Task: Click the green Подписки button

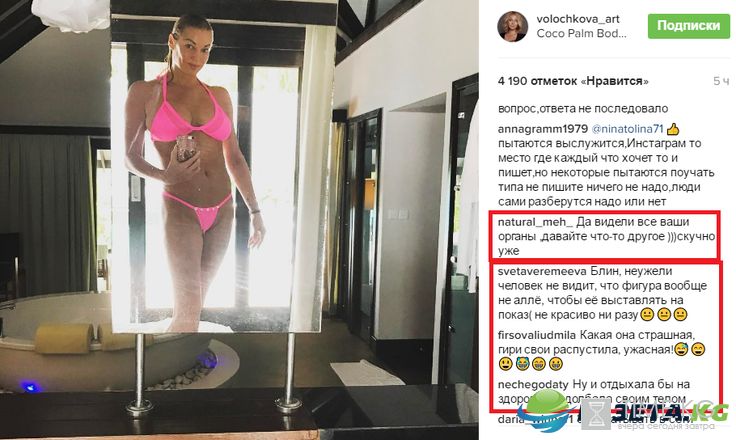Action: point(688,26)
